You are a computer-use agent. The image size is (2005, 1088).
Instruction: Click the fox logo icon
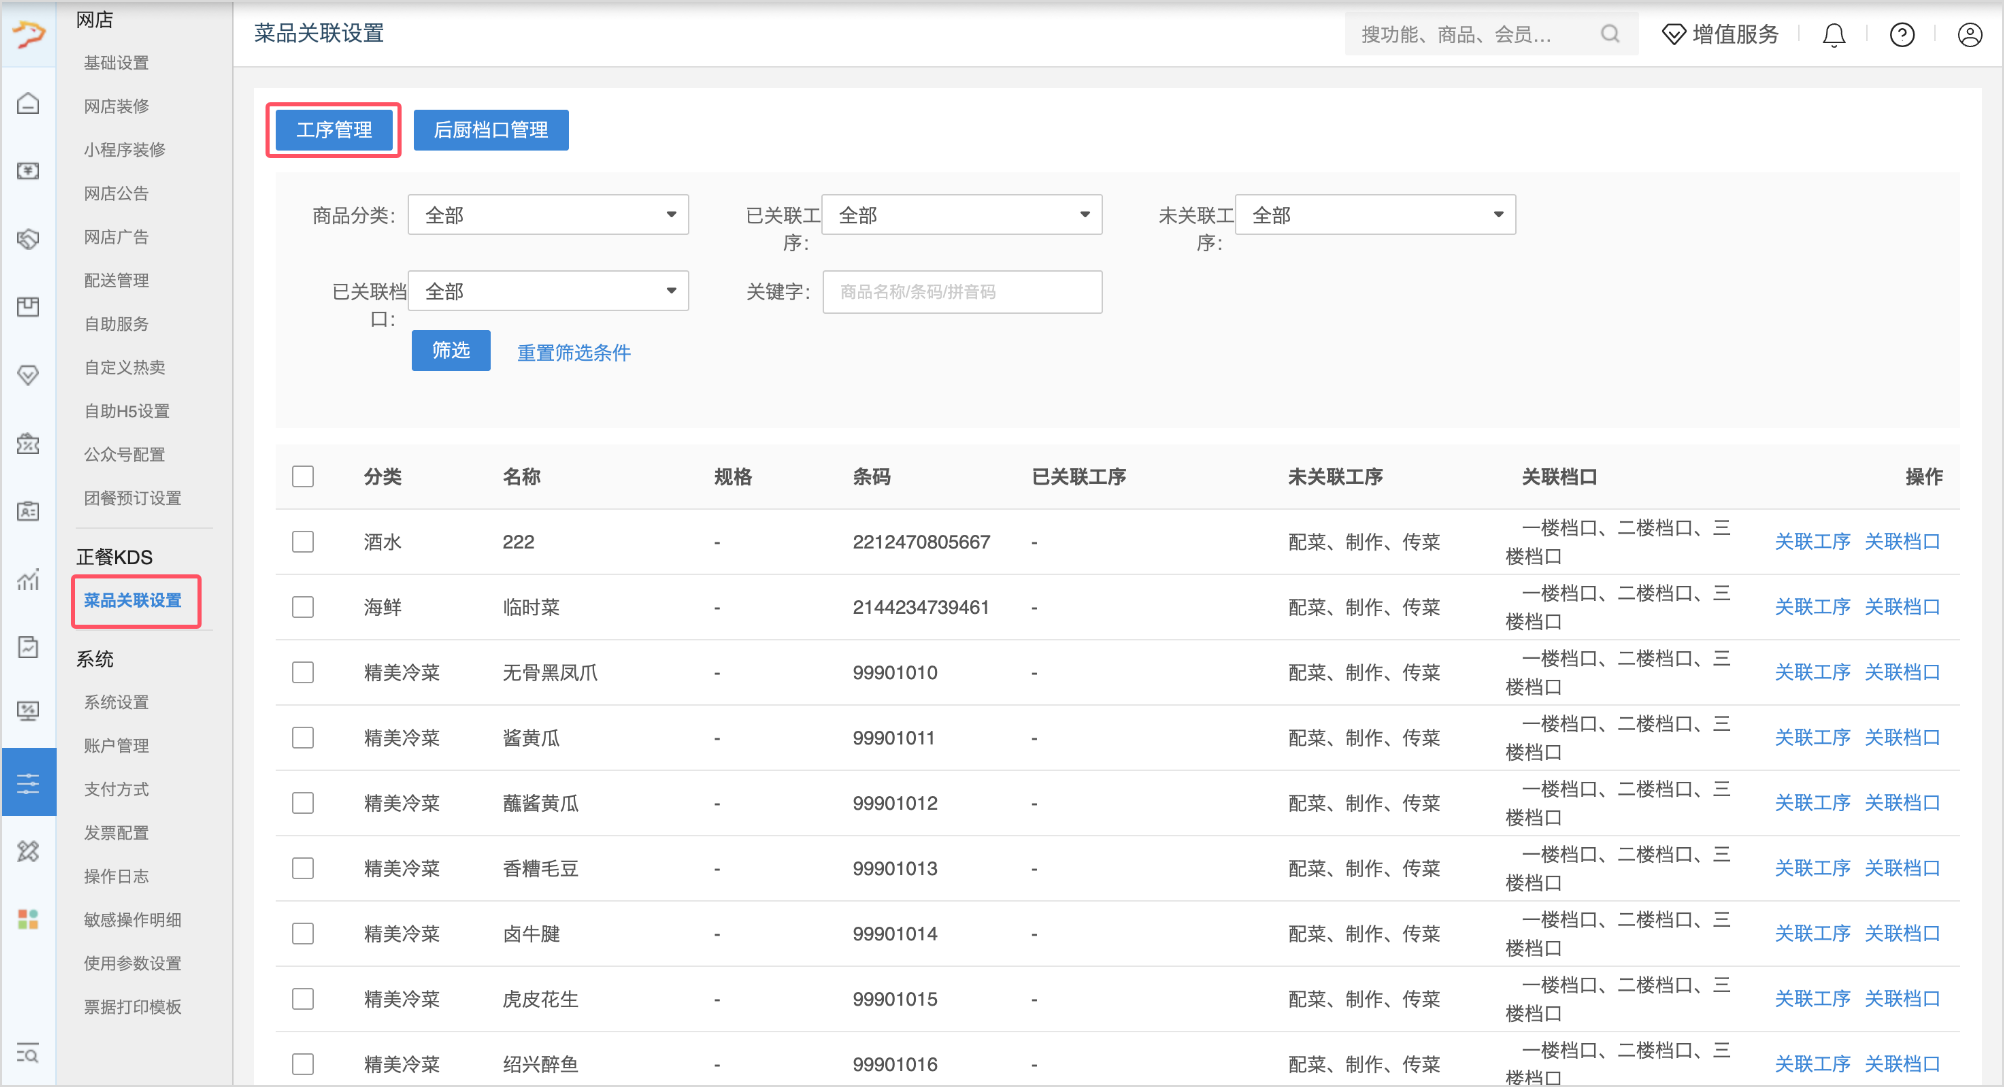(x=28, y=34)
